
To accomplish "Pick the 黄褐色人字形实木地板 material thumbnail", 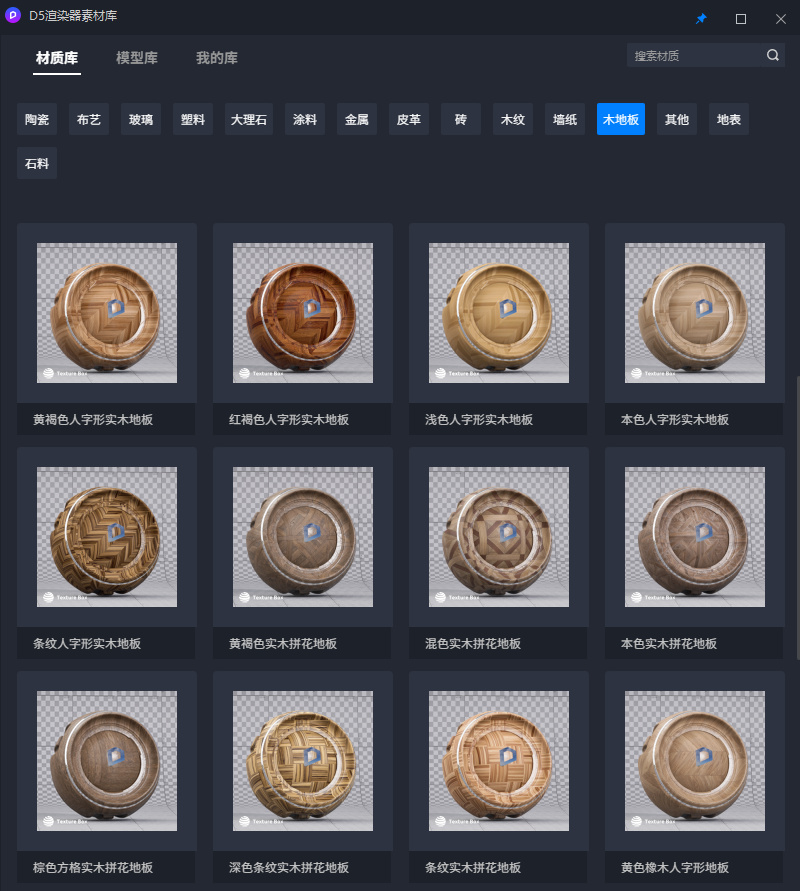I will [107, 313].
